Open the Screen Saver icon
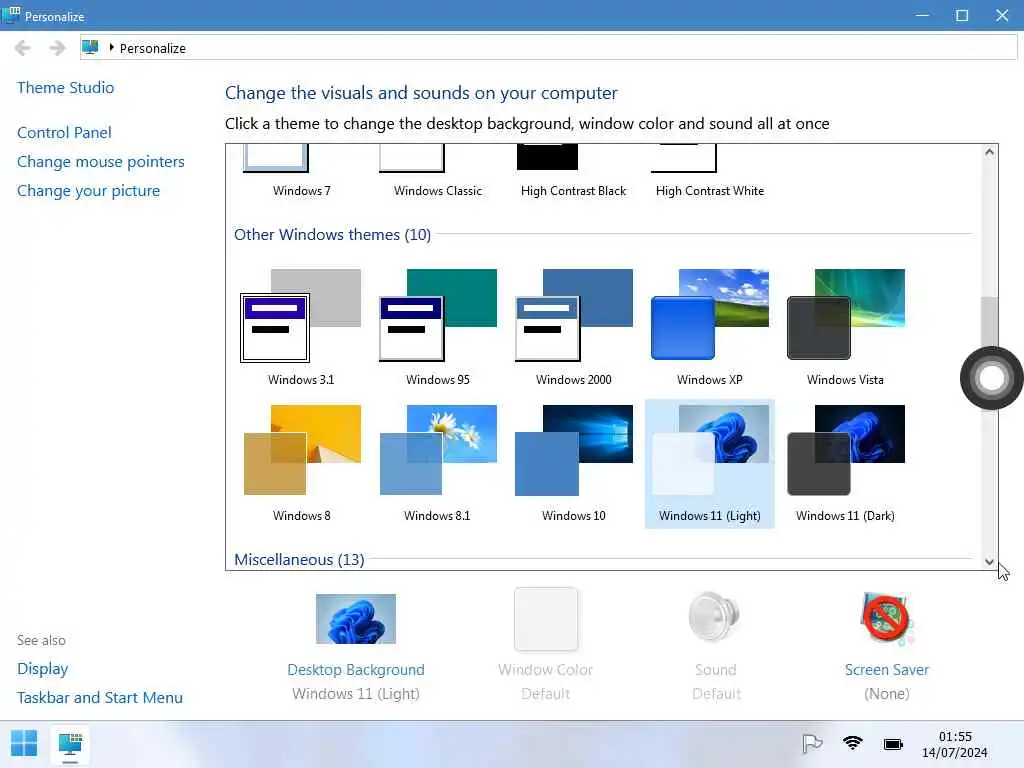The height and width of the screenshot is (768, 1024). (x=886, y=618)
